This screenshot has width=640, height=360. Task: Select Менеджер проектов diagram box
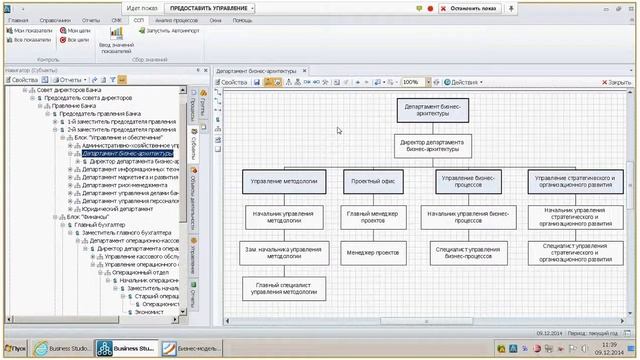pyautogui.click(x=373, y=253)
